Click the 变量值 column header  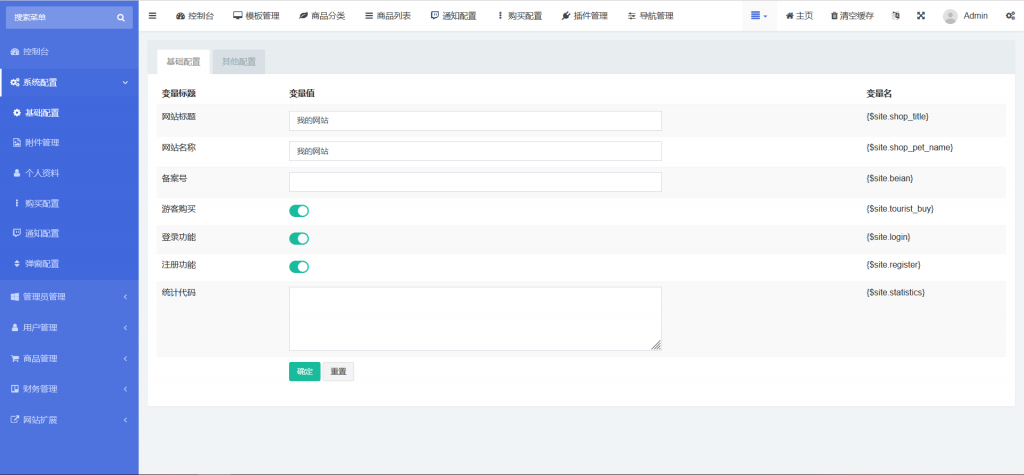pos(302,93)
